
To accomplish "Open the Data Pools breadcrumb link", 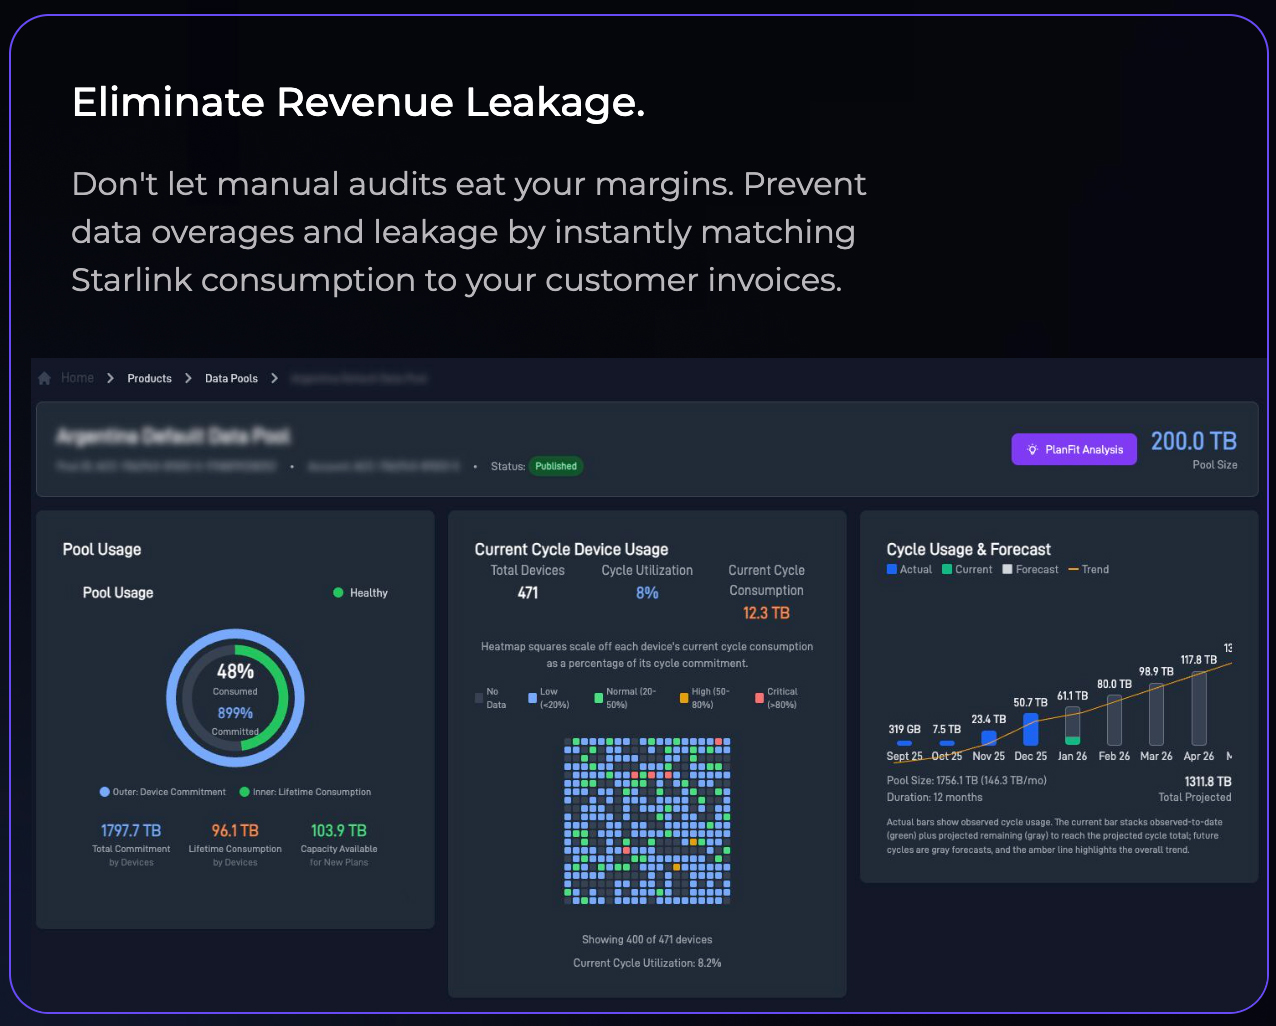I will pos(231,378).
